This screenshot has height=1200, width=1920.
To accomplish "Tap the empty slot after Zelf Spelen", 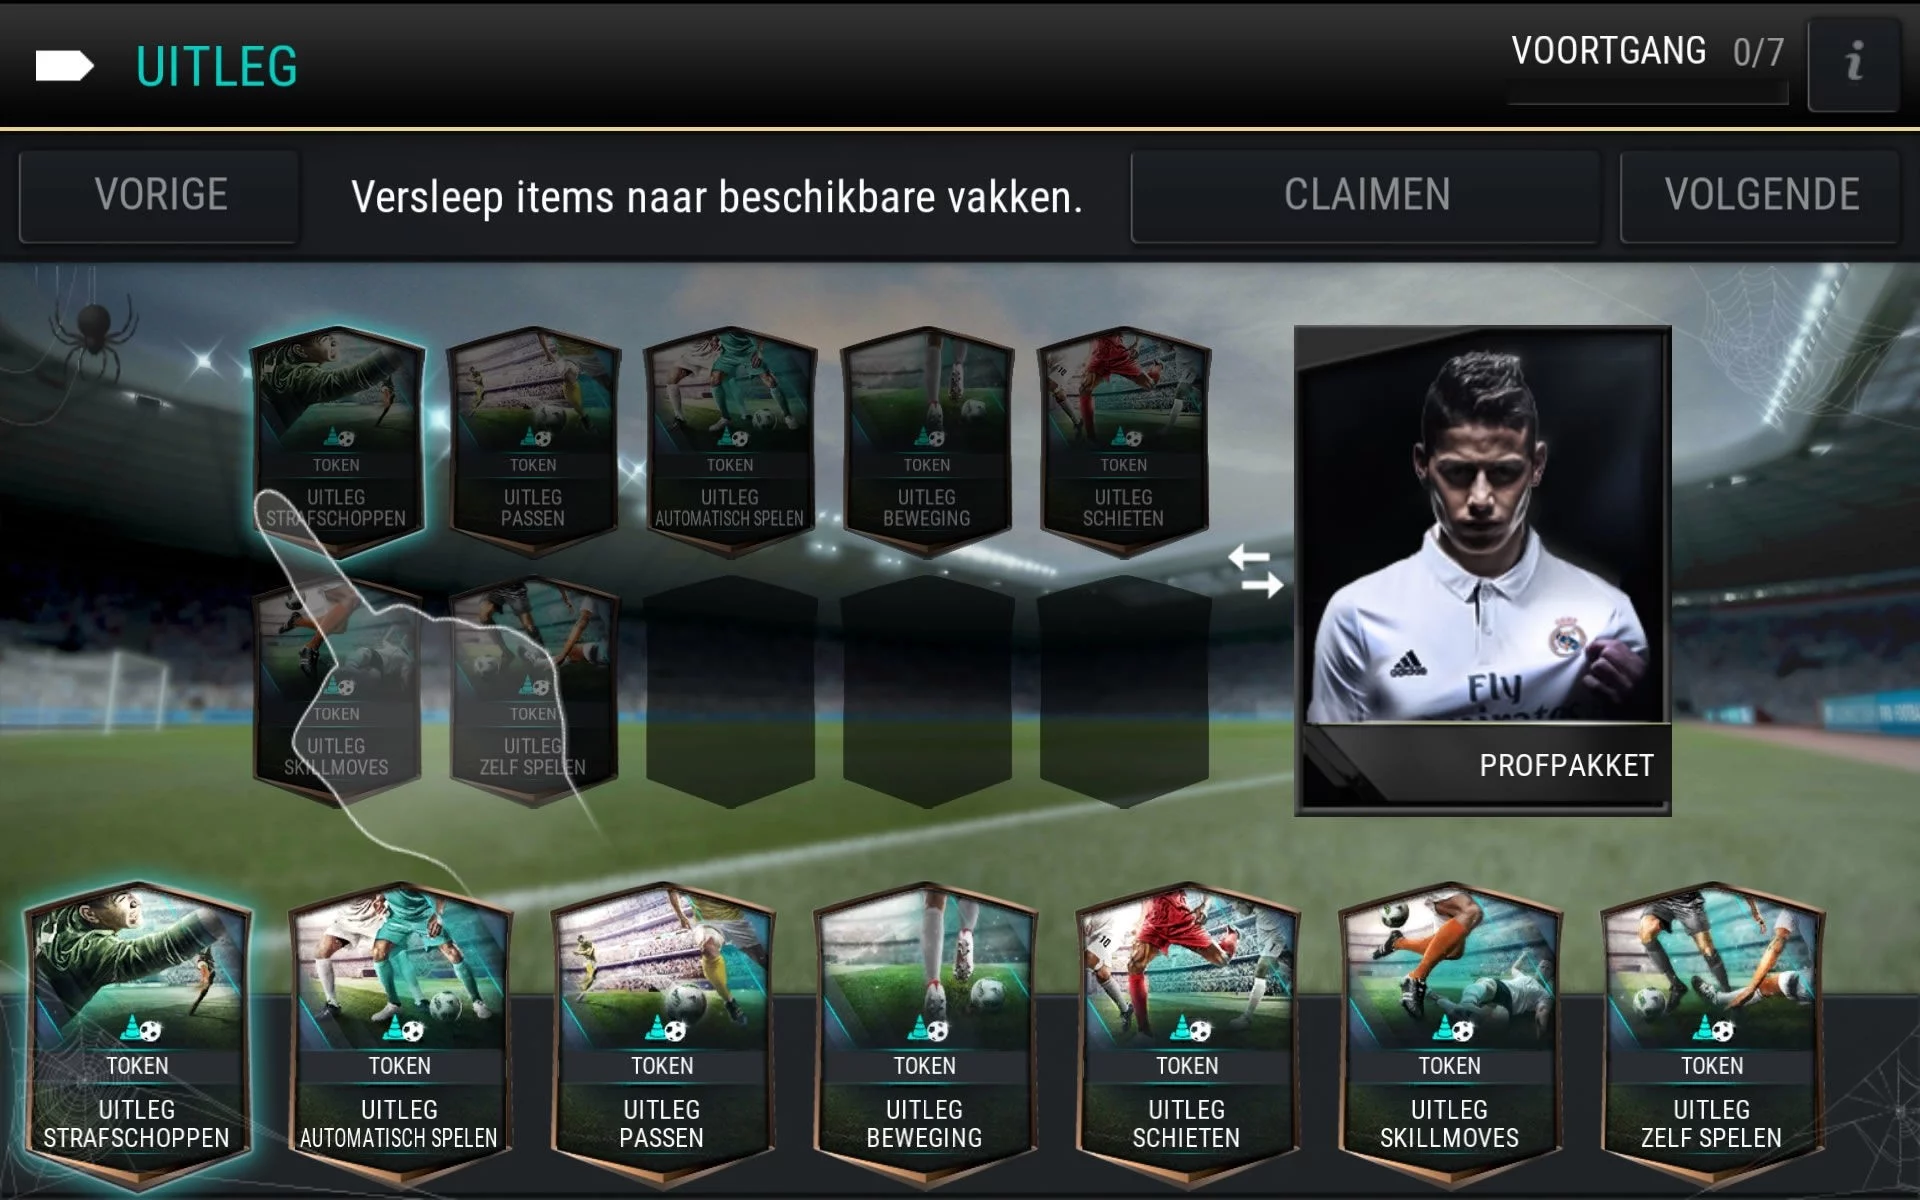I will 730,692.
